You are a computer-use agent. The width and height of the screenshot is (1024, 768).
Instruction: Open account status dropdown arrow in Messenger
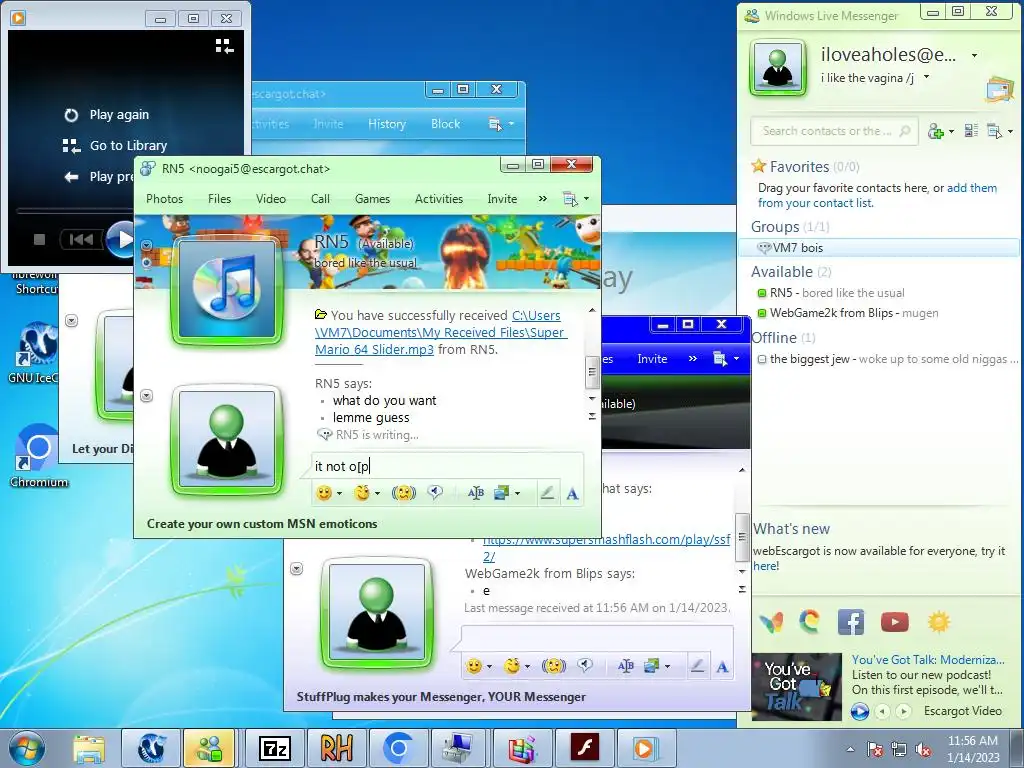(x=974, y=56)
